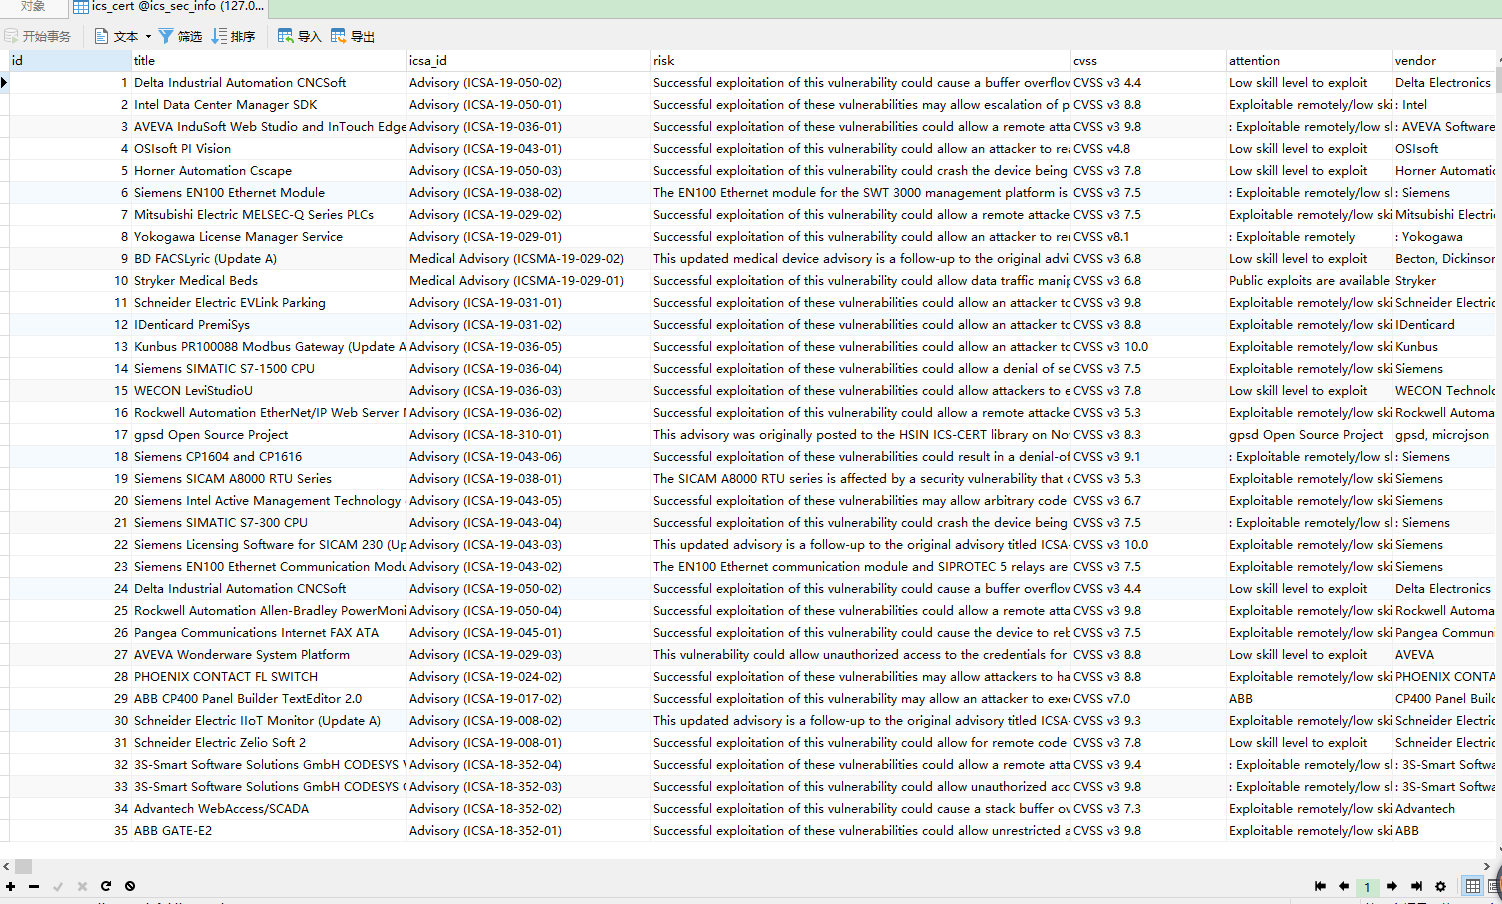Refresh the table data with the refresh icon
The width and height of the screenshot is (1502, 904).
tap(106, 886)
